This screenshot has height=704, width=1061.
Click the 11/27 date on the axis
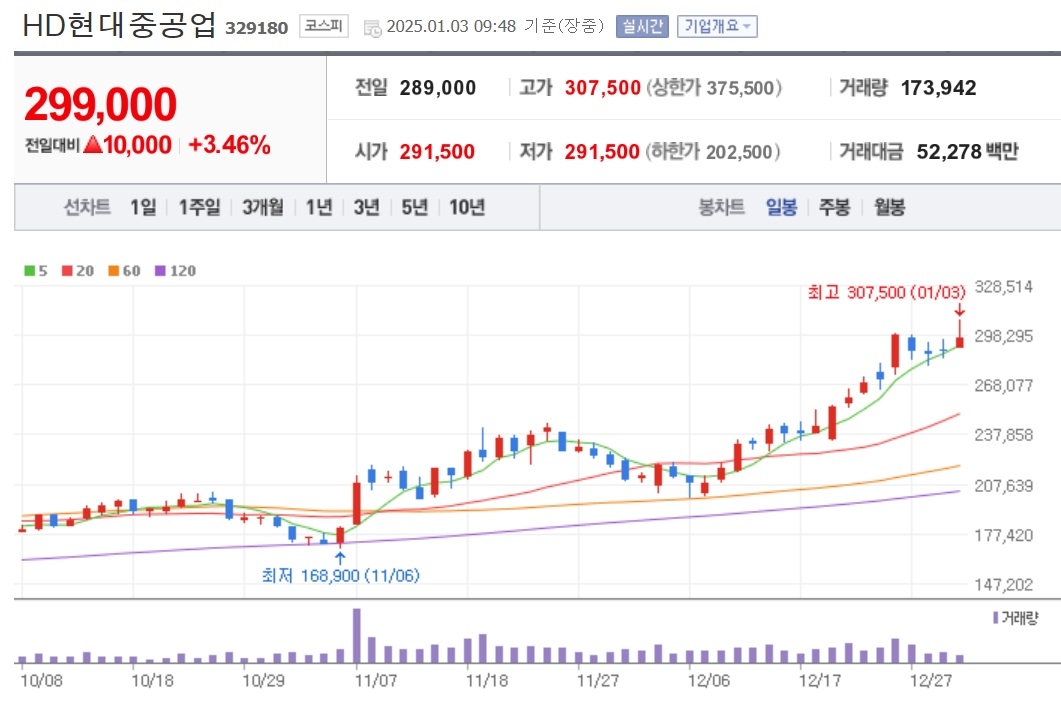click(597, 680)
